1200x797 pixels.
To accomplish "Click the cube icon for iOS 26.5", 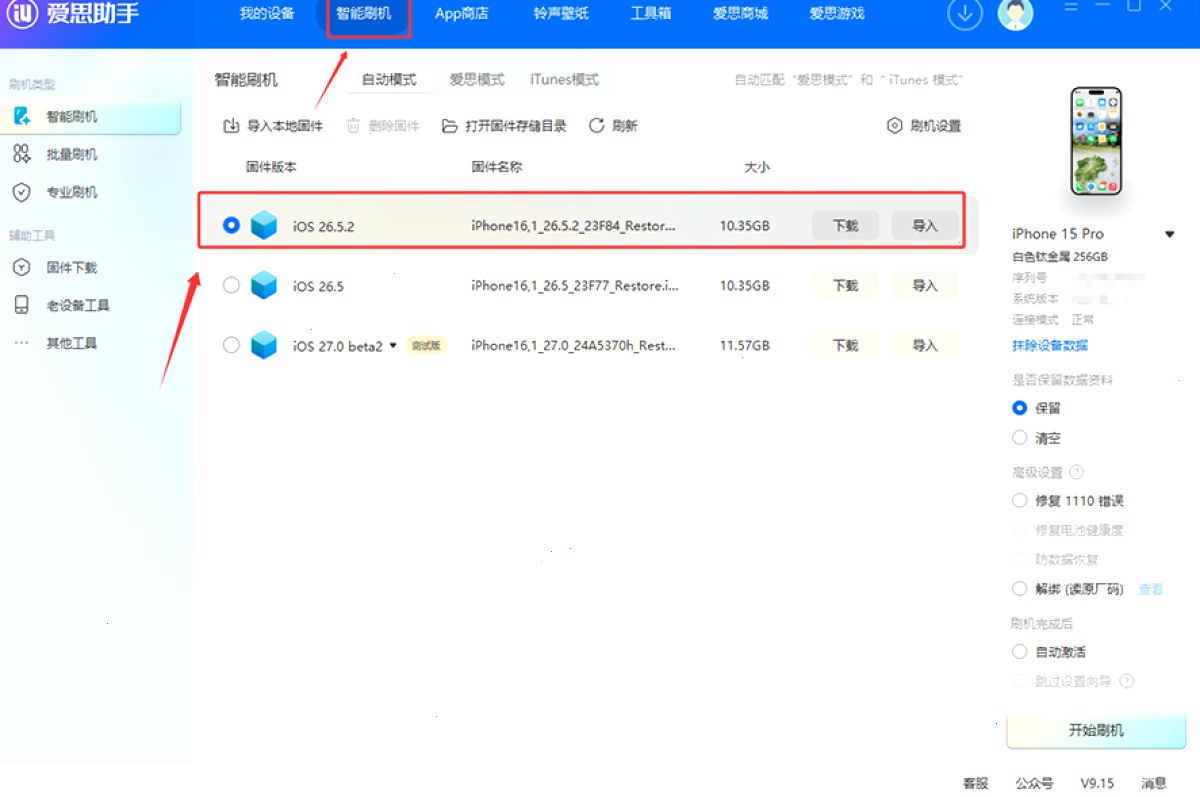I will [264, 286].
